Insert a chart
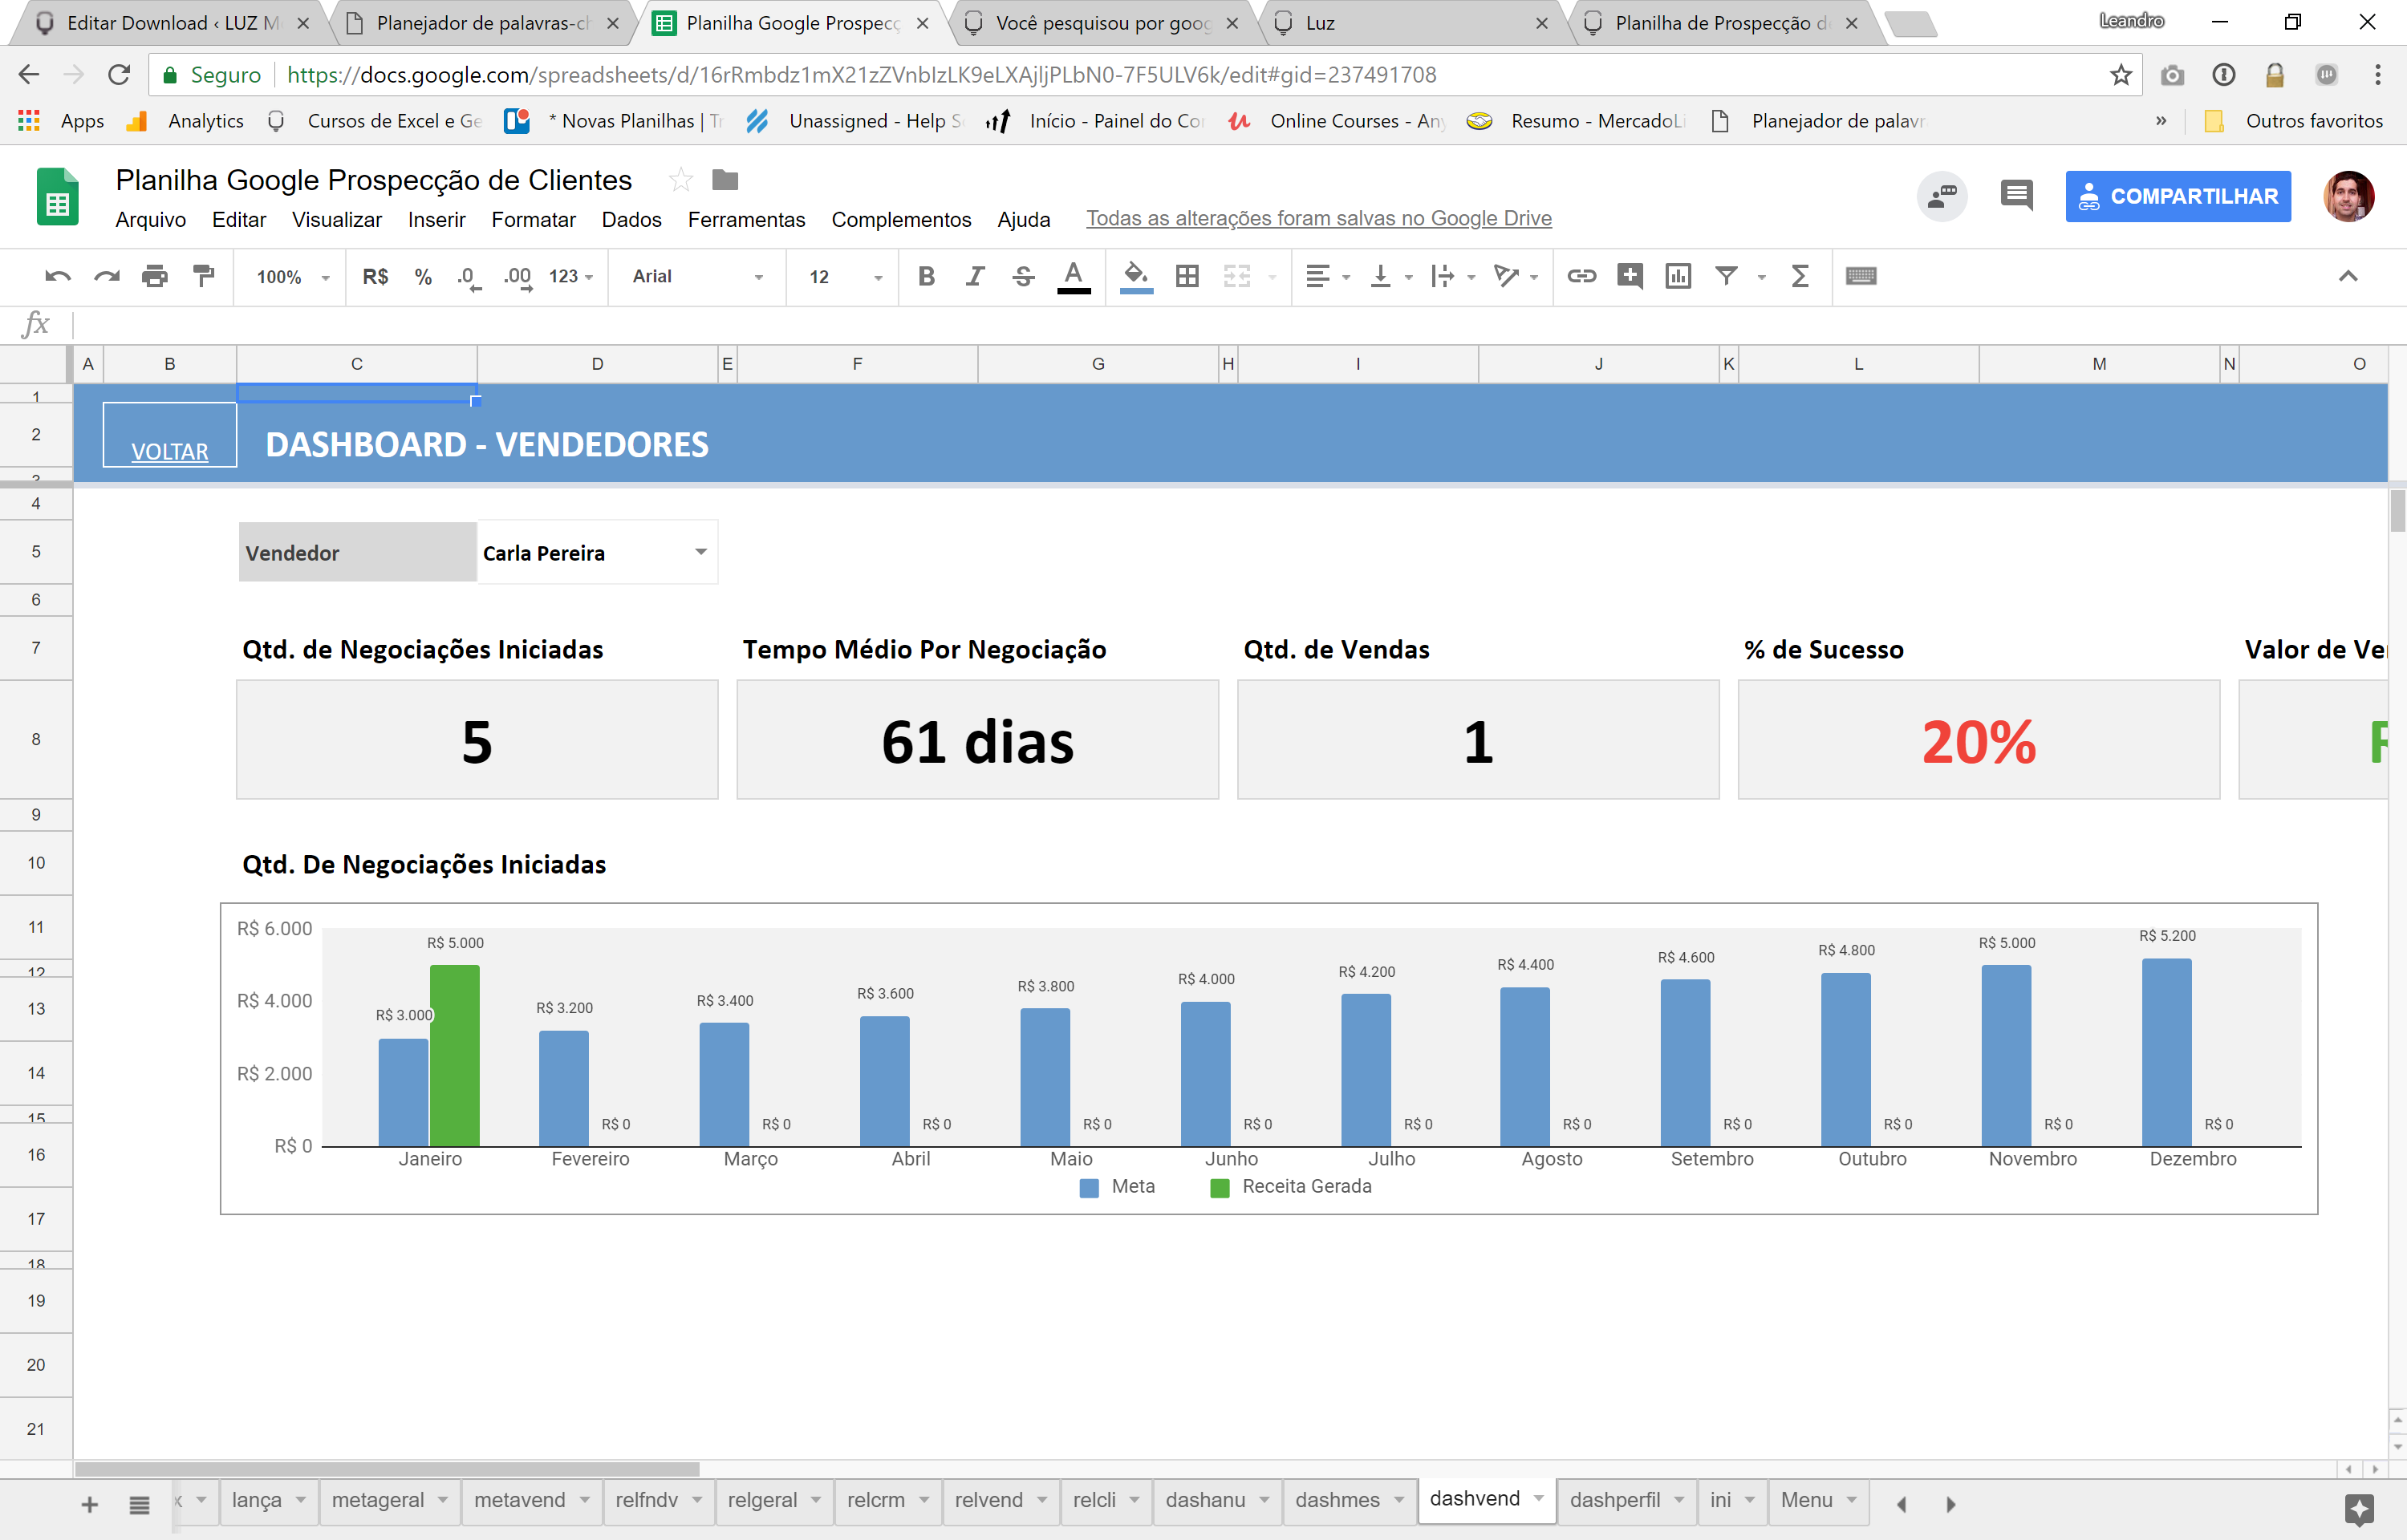This screenshot has height=1540, width=2407. (1678, 277)
